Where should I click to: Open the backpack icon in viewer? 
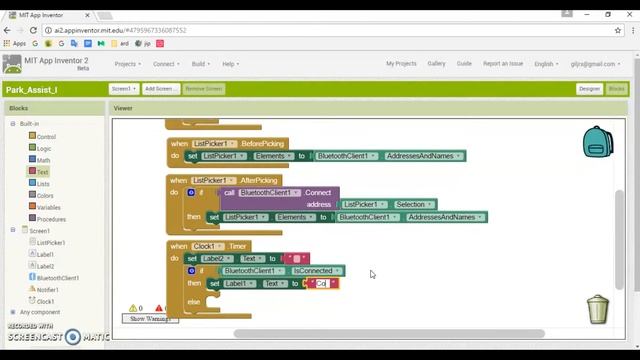(598, 142)
